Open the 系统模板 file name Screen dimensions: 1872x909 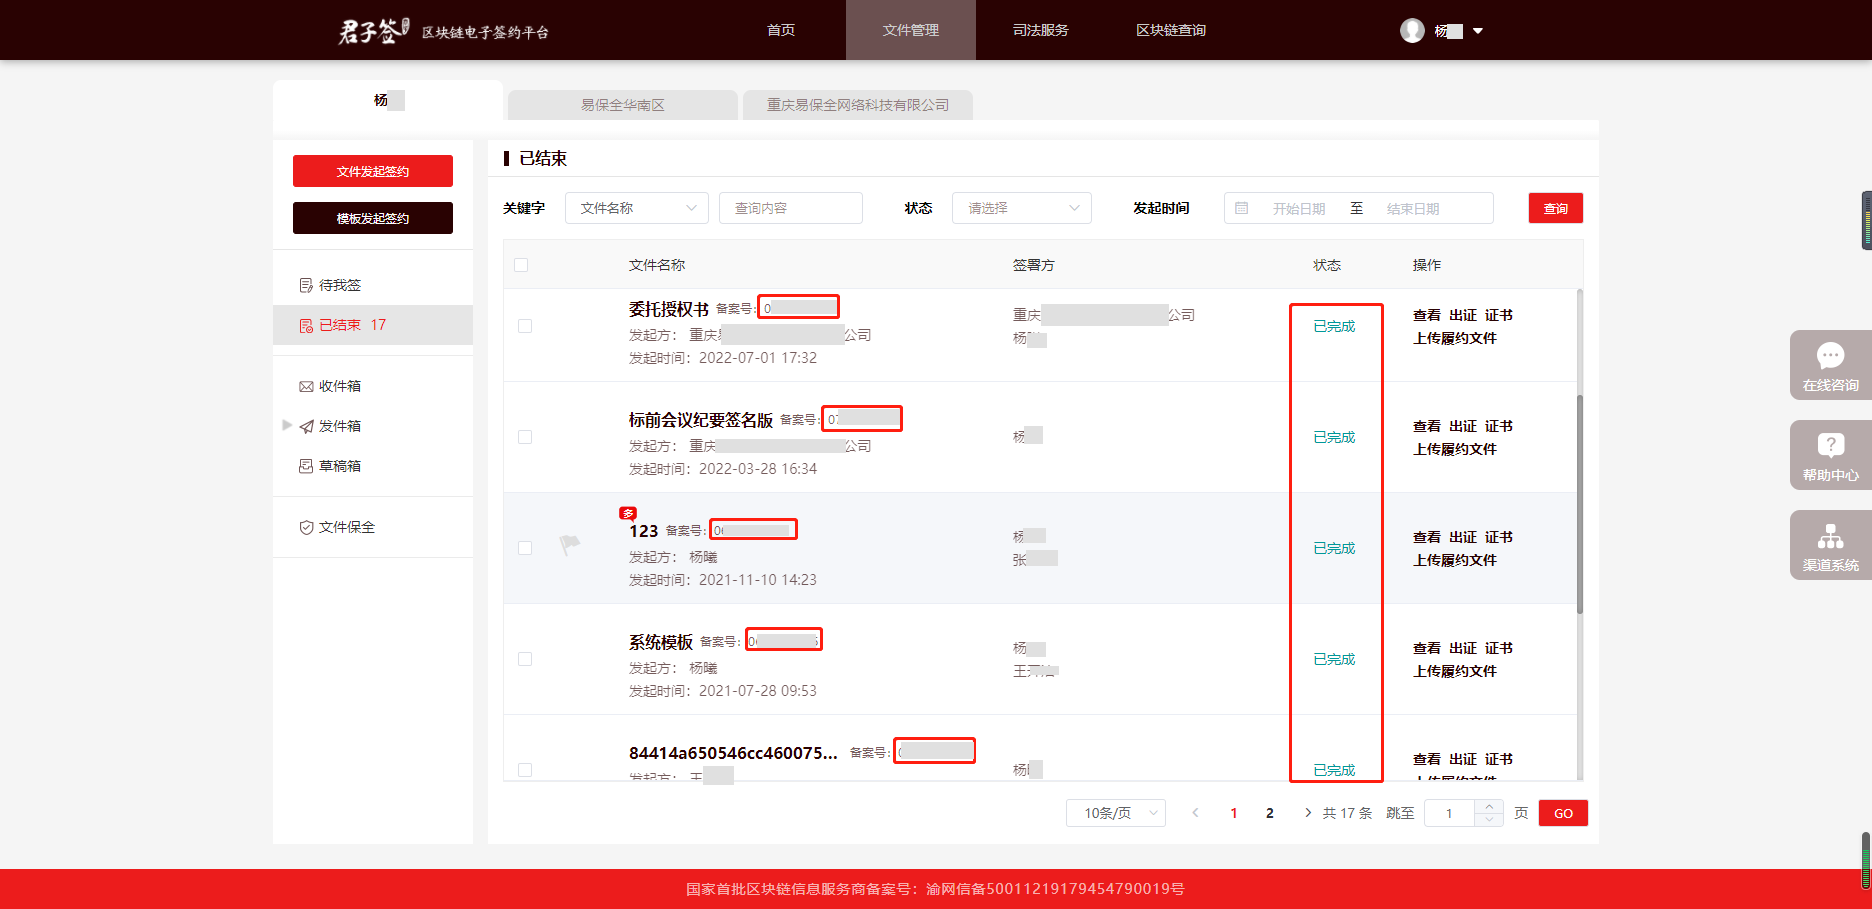coord(661,642)
